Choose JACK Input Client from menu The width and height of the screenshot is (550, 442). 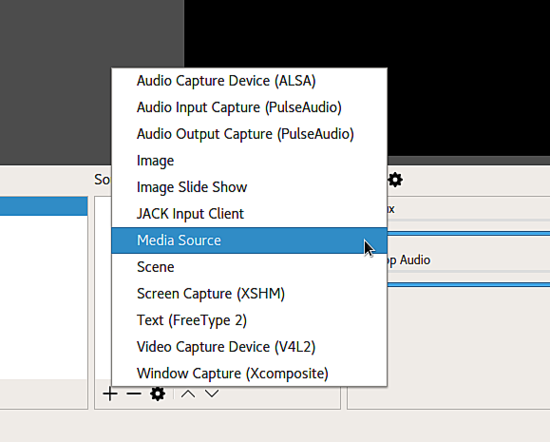[249, 214]
